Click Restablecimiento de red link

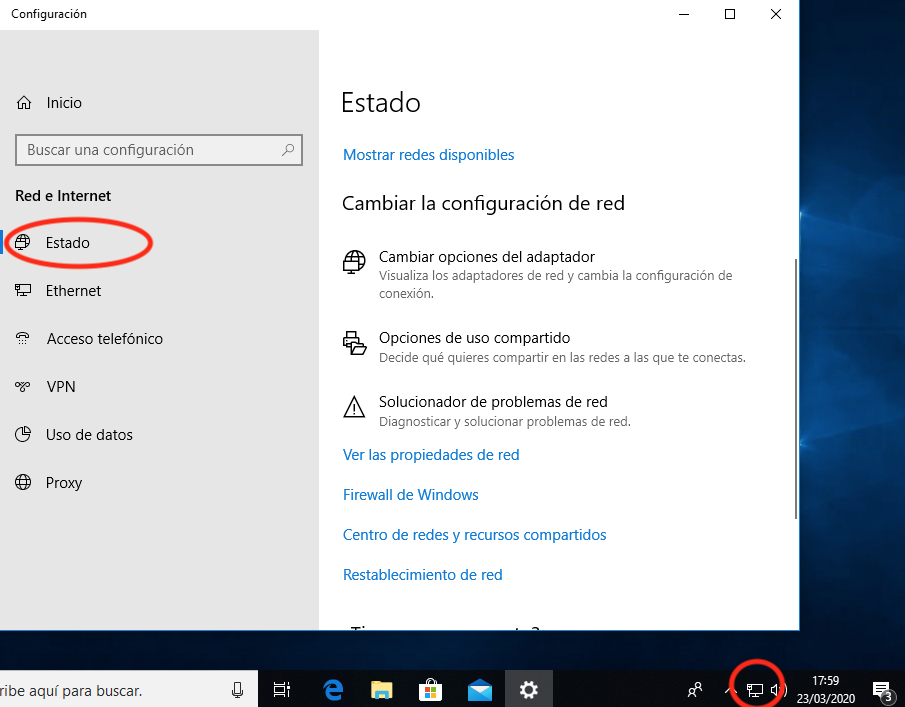(422, 575)
